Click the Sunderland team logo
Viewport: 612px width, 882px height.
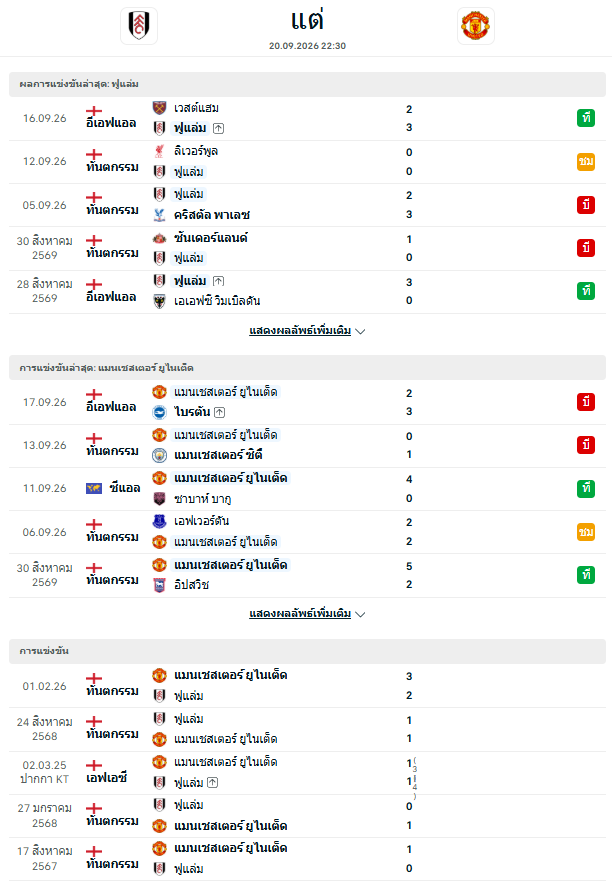(x=160, y=238)
